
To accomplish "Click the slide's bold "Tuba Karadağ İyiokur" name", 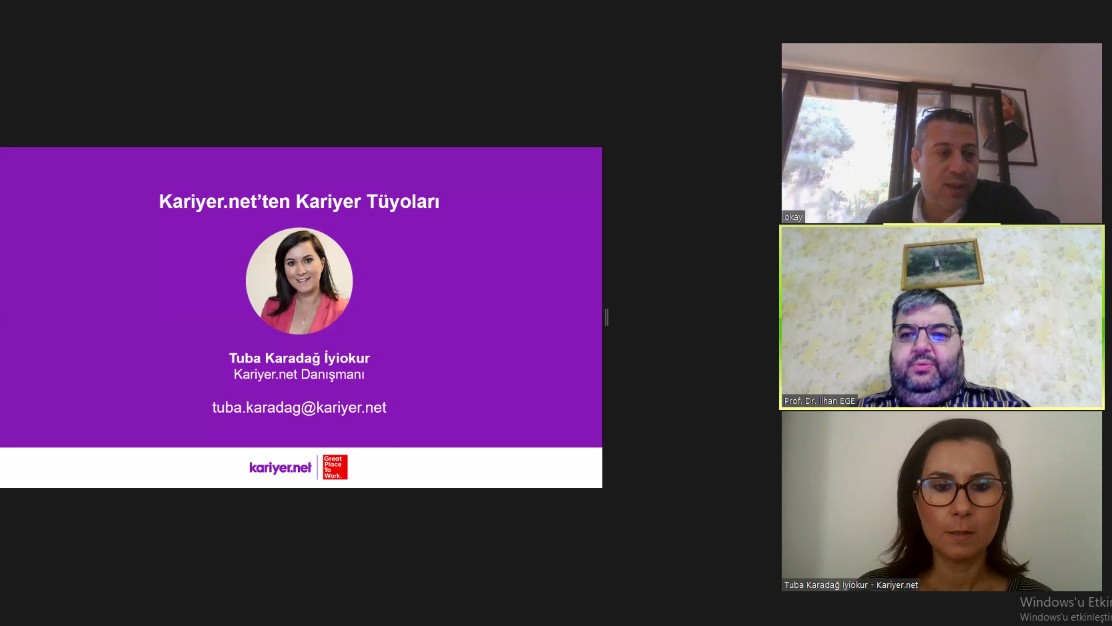I will tap(299, 358).
